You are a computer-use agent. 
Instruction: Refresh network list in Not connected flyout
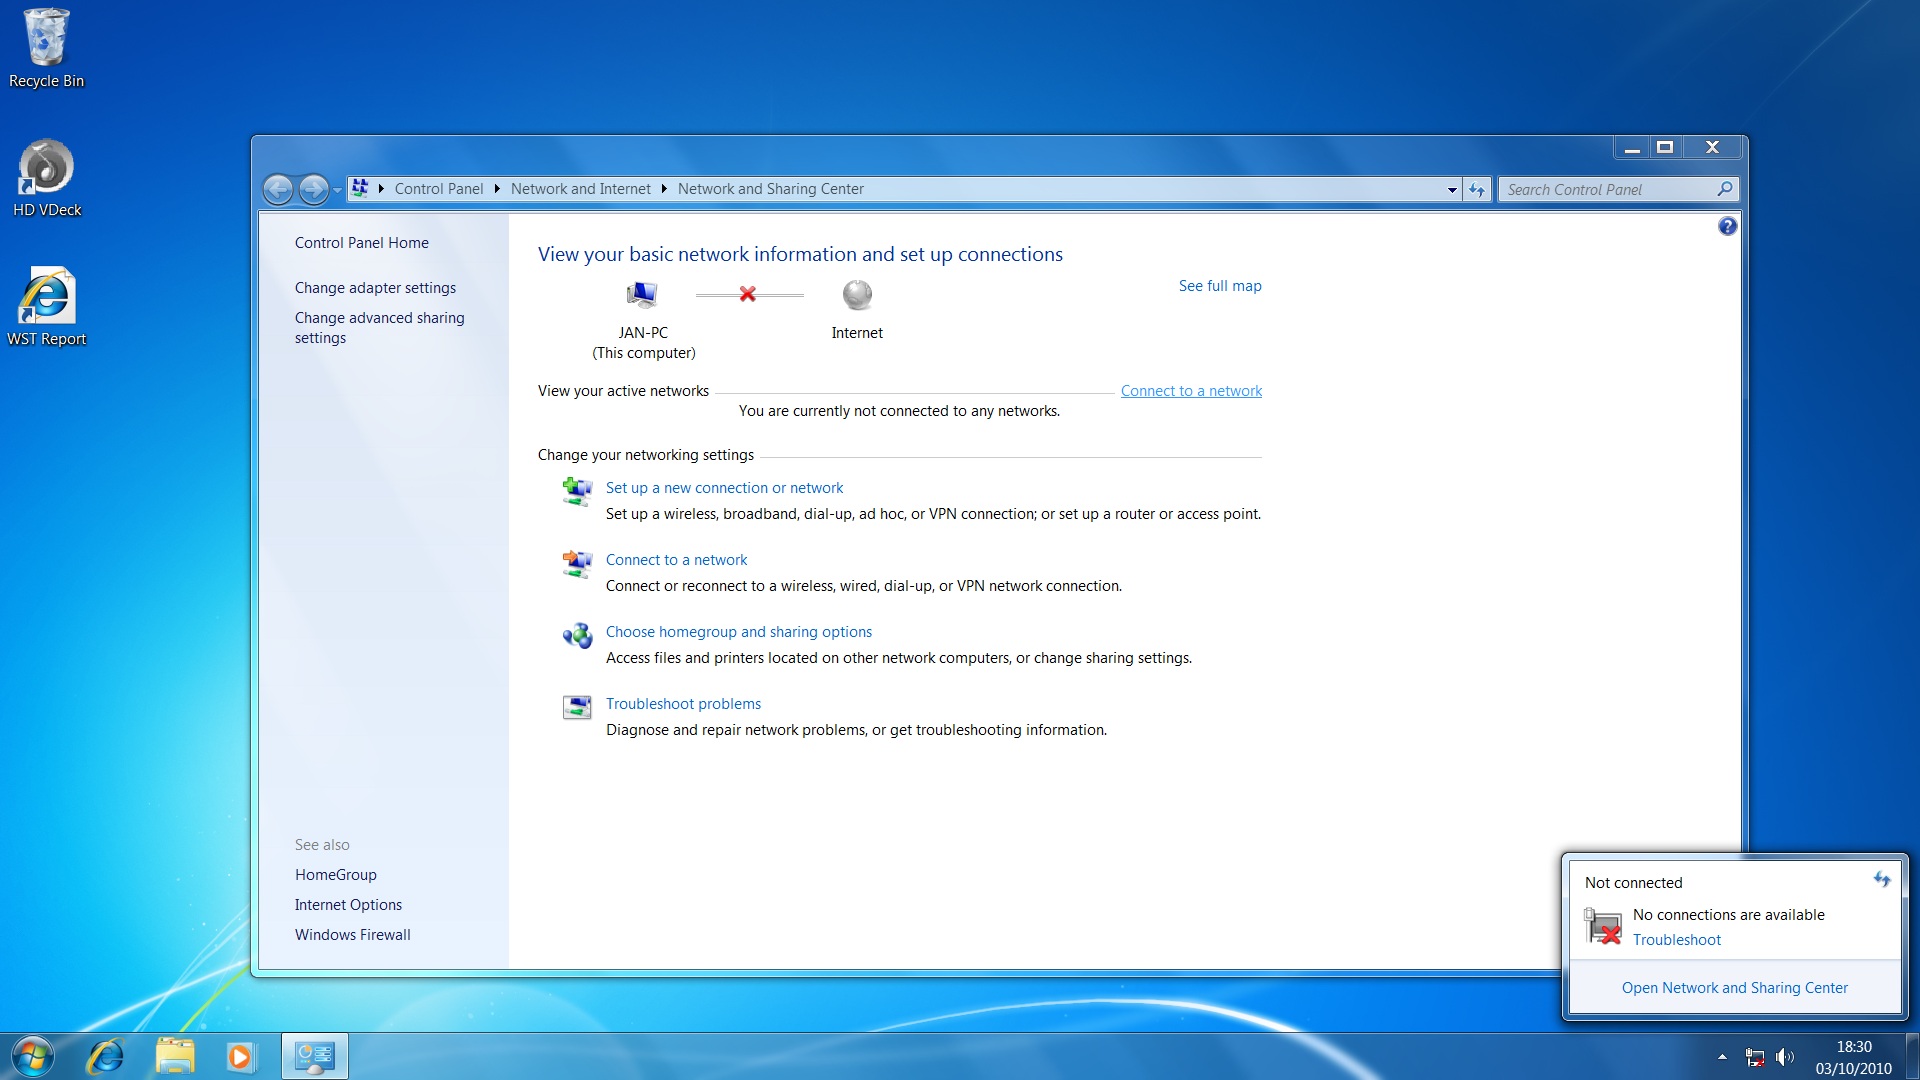tap(1881, 880)
